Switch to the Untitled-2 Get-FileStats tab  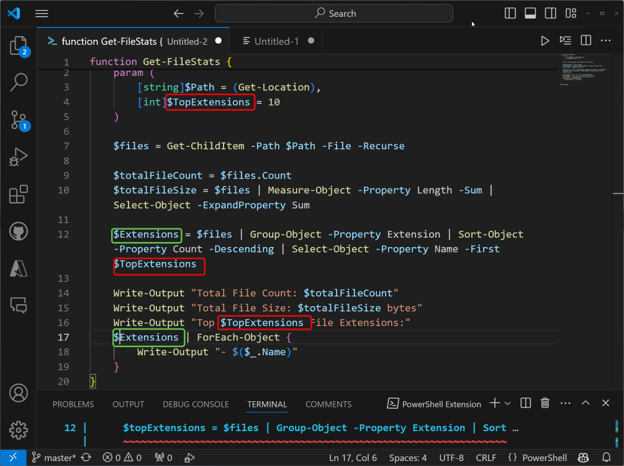click(133, 41)
